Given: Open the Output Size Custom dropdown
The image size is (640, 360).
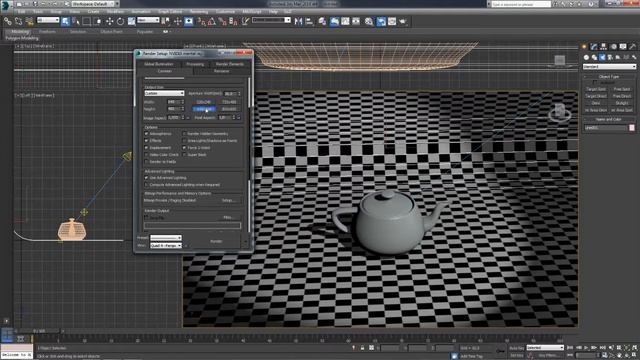Looking at the screenshot, I should click(164, 93).
